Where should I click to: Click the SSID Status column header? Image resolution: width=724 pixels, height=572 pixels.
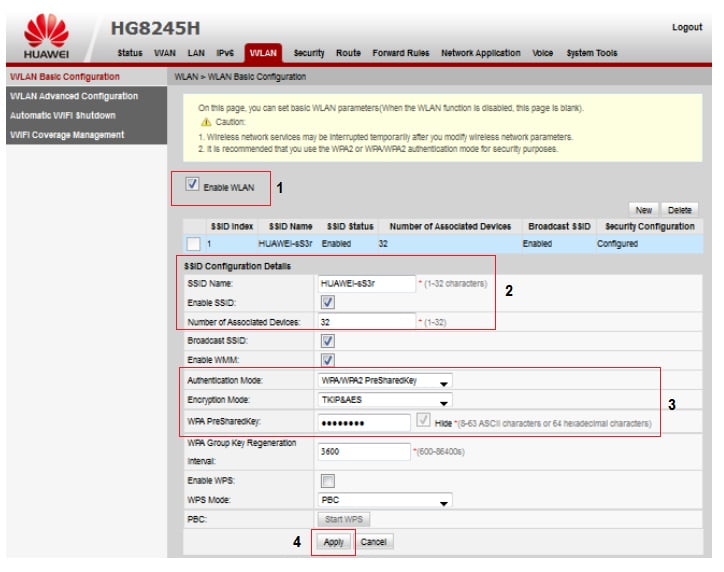[350, 227]
